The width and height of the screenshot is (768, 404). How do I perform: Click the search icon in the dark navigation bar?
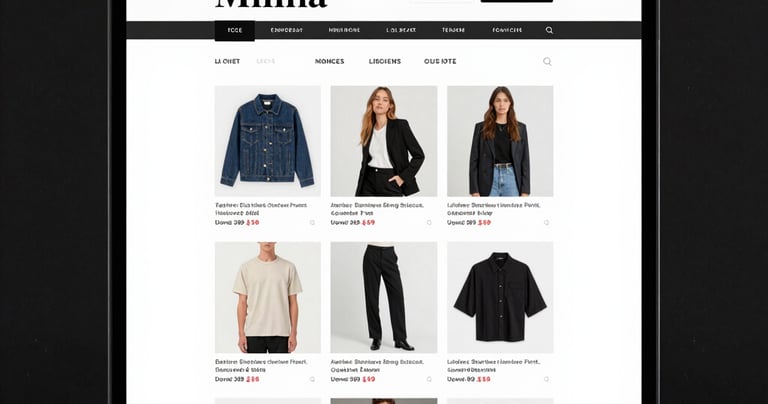pyautogui.click(x=549, y=30)
